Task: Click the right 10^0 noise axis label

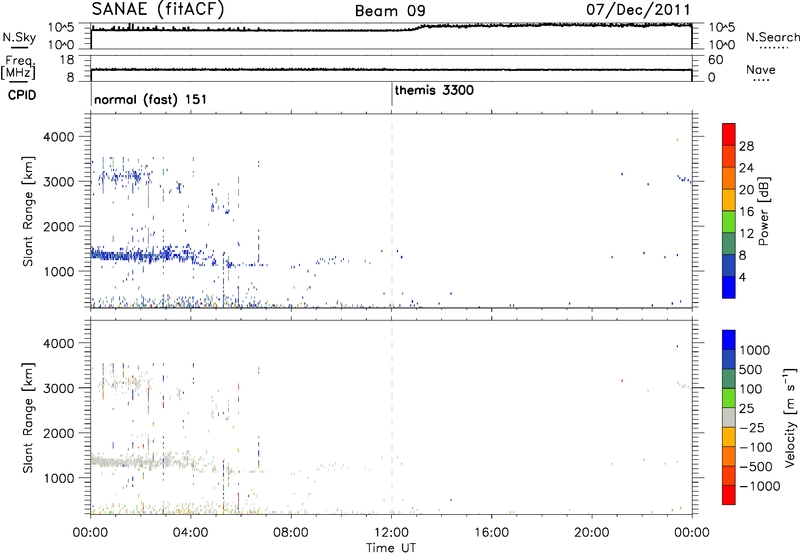Action: [x=721, y=45]
